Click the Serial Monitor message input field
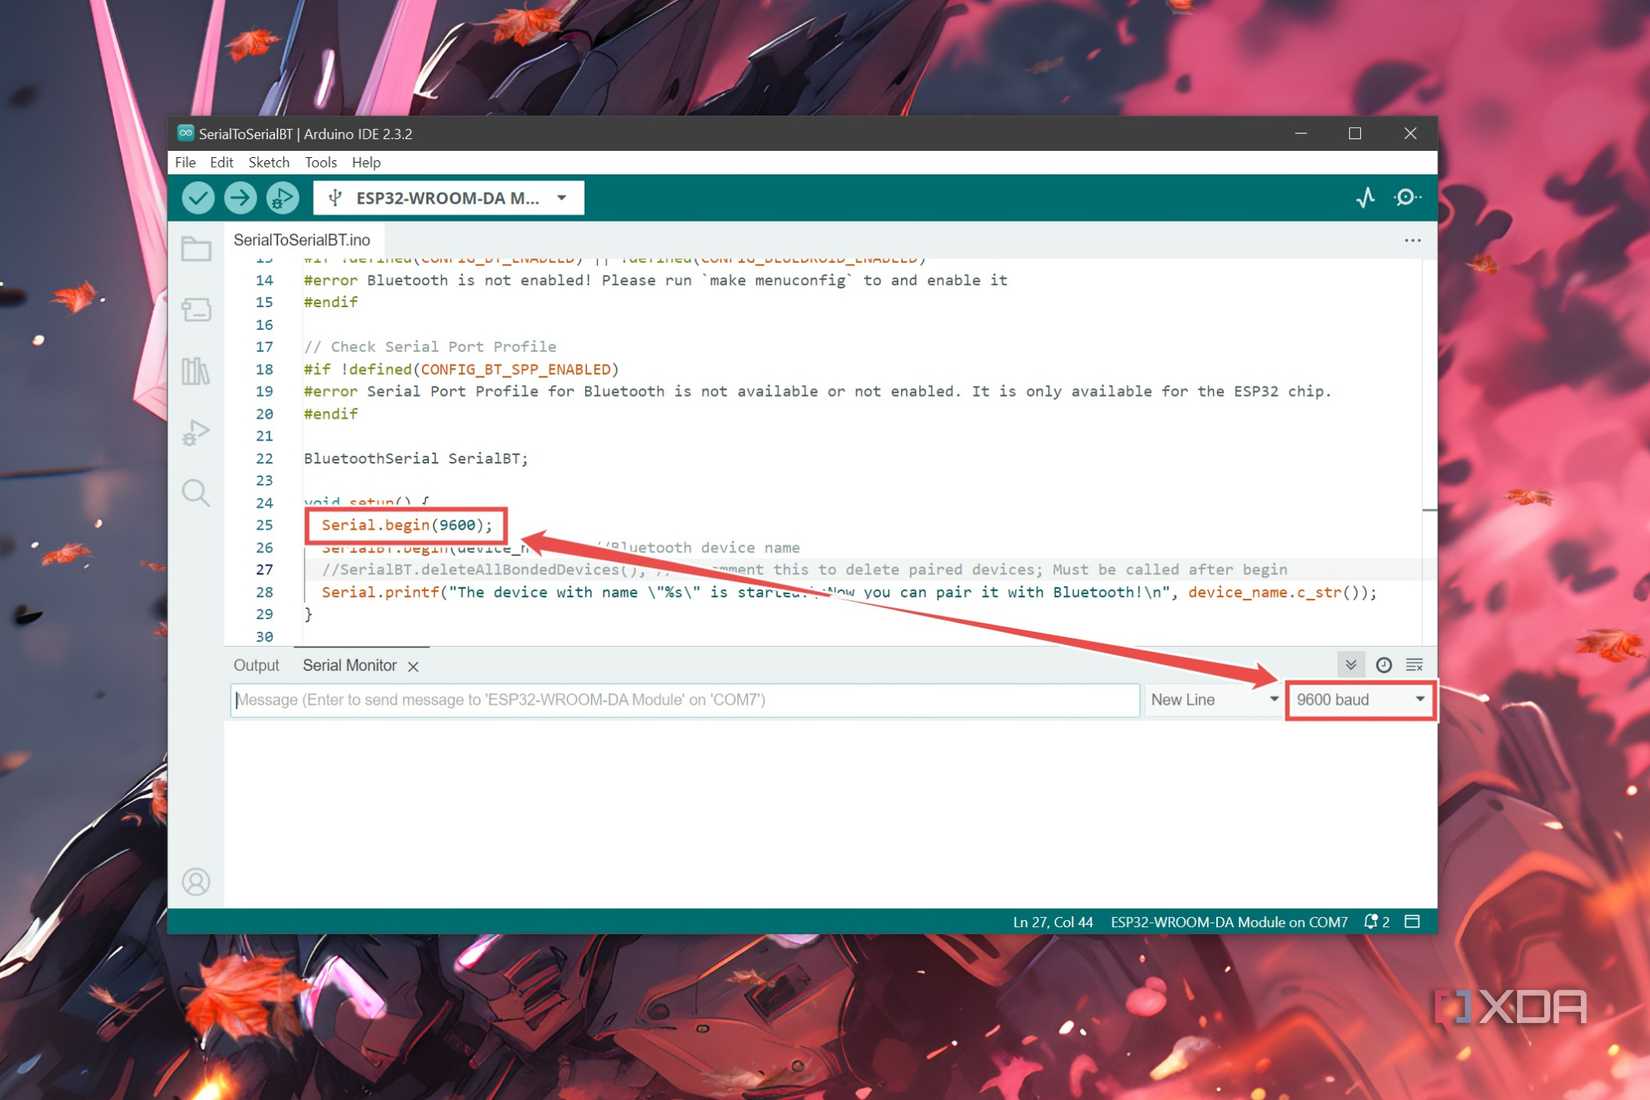1650x1100 pixels. point(684,700)
